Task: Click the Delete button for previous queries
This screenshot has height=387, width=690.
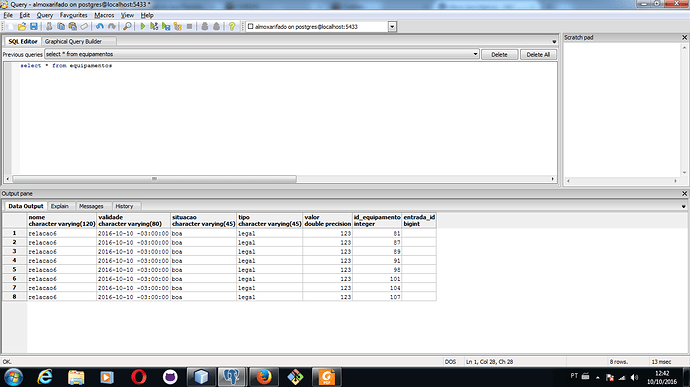Action: pos(499,55)
